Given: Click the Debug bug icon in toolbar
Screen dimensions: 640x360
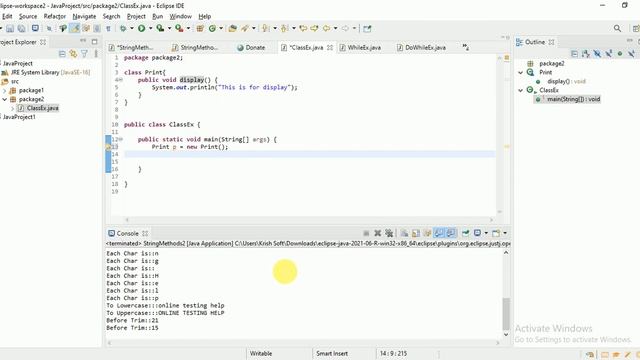Looking at the screenshot, I should point(123,29).
